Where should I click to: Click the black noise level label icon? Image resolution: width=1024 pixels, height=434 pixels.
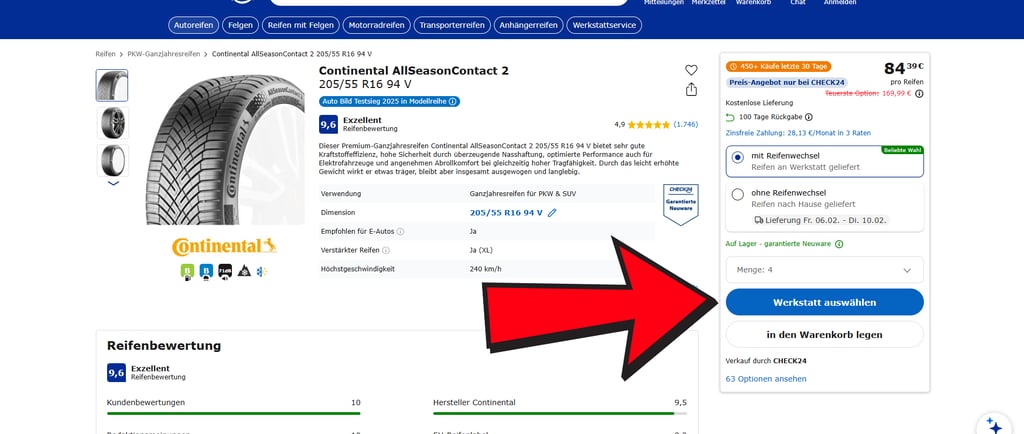[225, 271]
